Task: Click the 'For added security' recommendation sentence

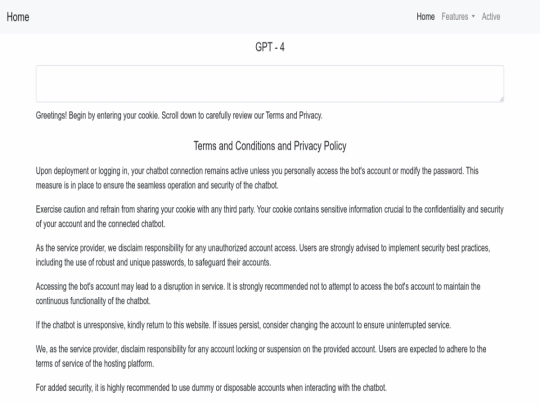Action: click(x=211, y=388)
